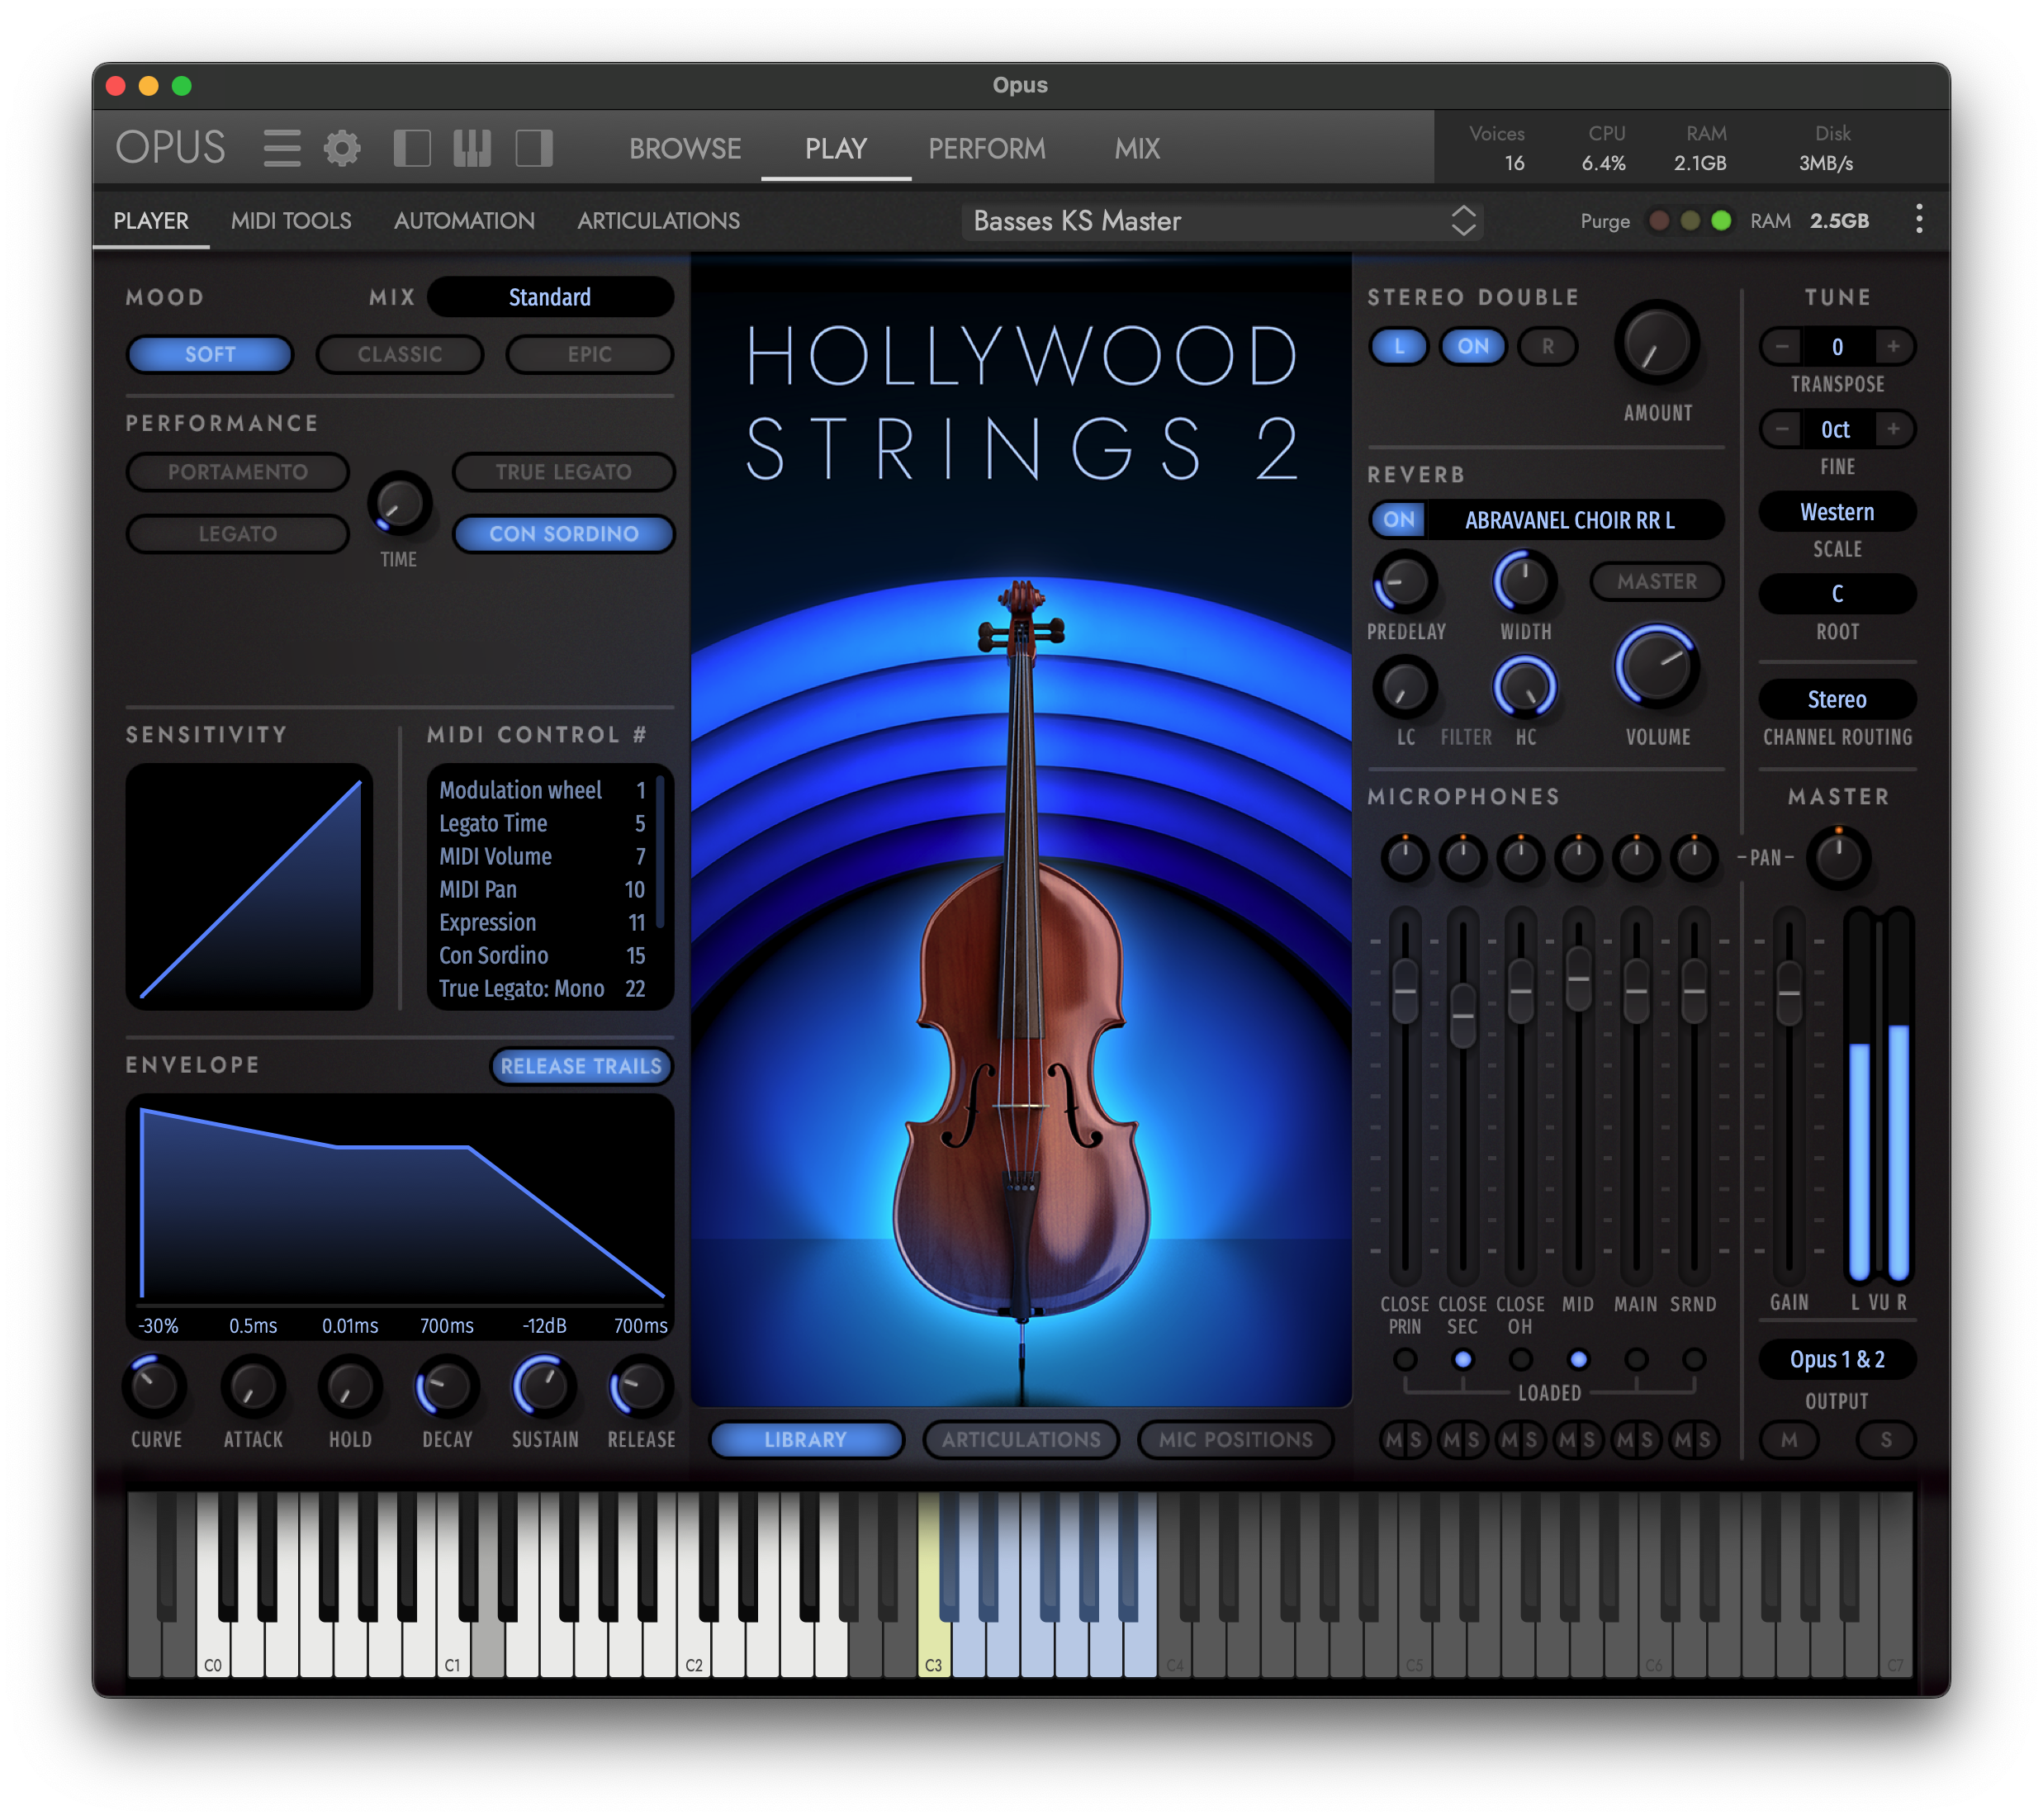2043x1820 pixels.
Task: Adjust the Close Prin mic pan knob
Action: tap(1405, 857)
